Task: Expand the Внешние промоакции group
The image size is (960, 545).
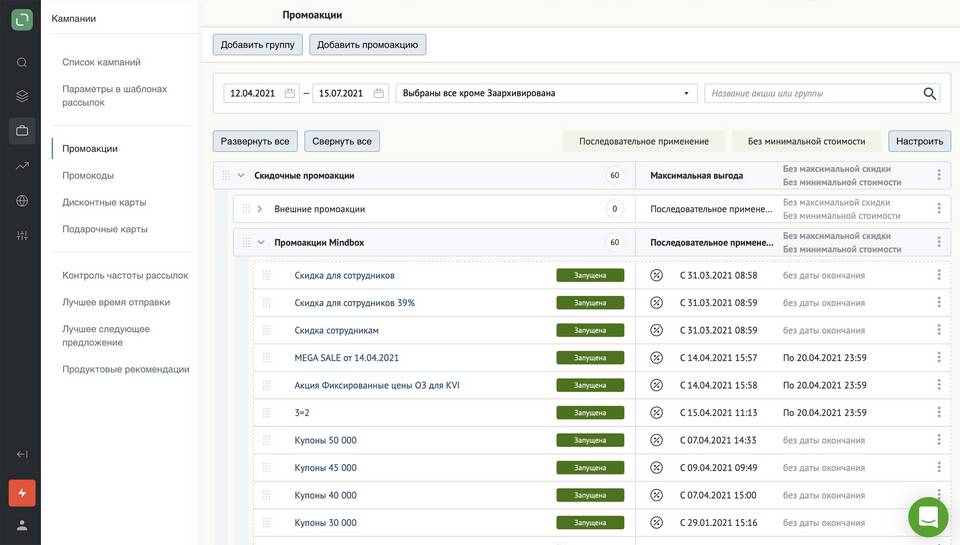Action: 260,209
